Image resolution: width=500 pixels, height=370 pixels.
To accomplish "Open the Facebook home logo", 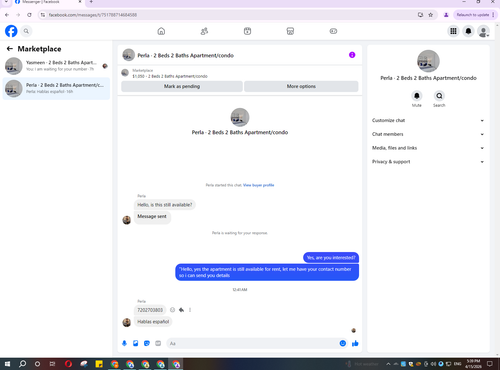I will point(11,31).
